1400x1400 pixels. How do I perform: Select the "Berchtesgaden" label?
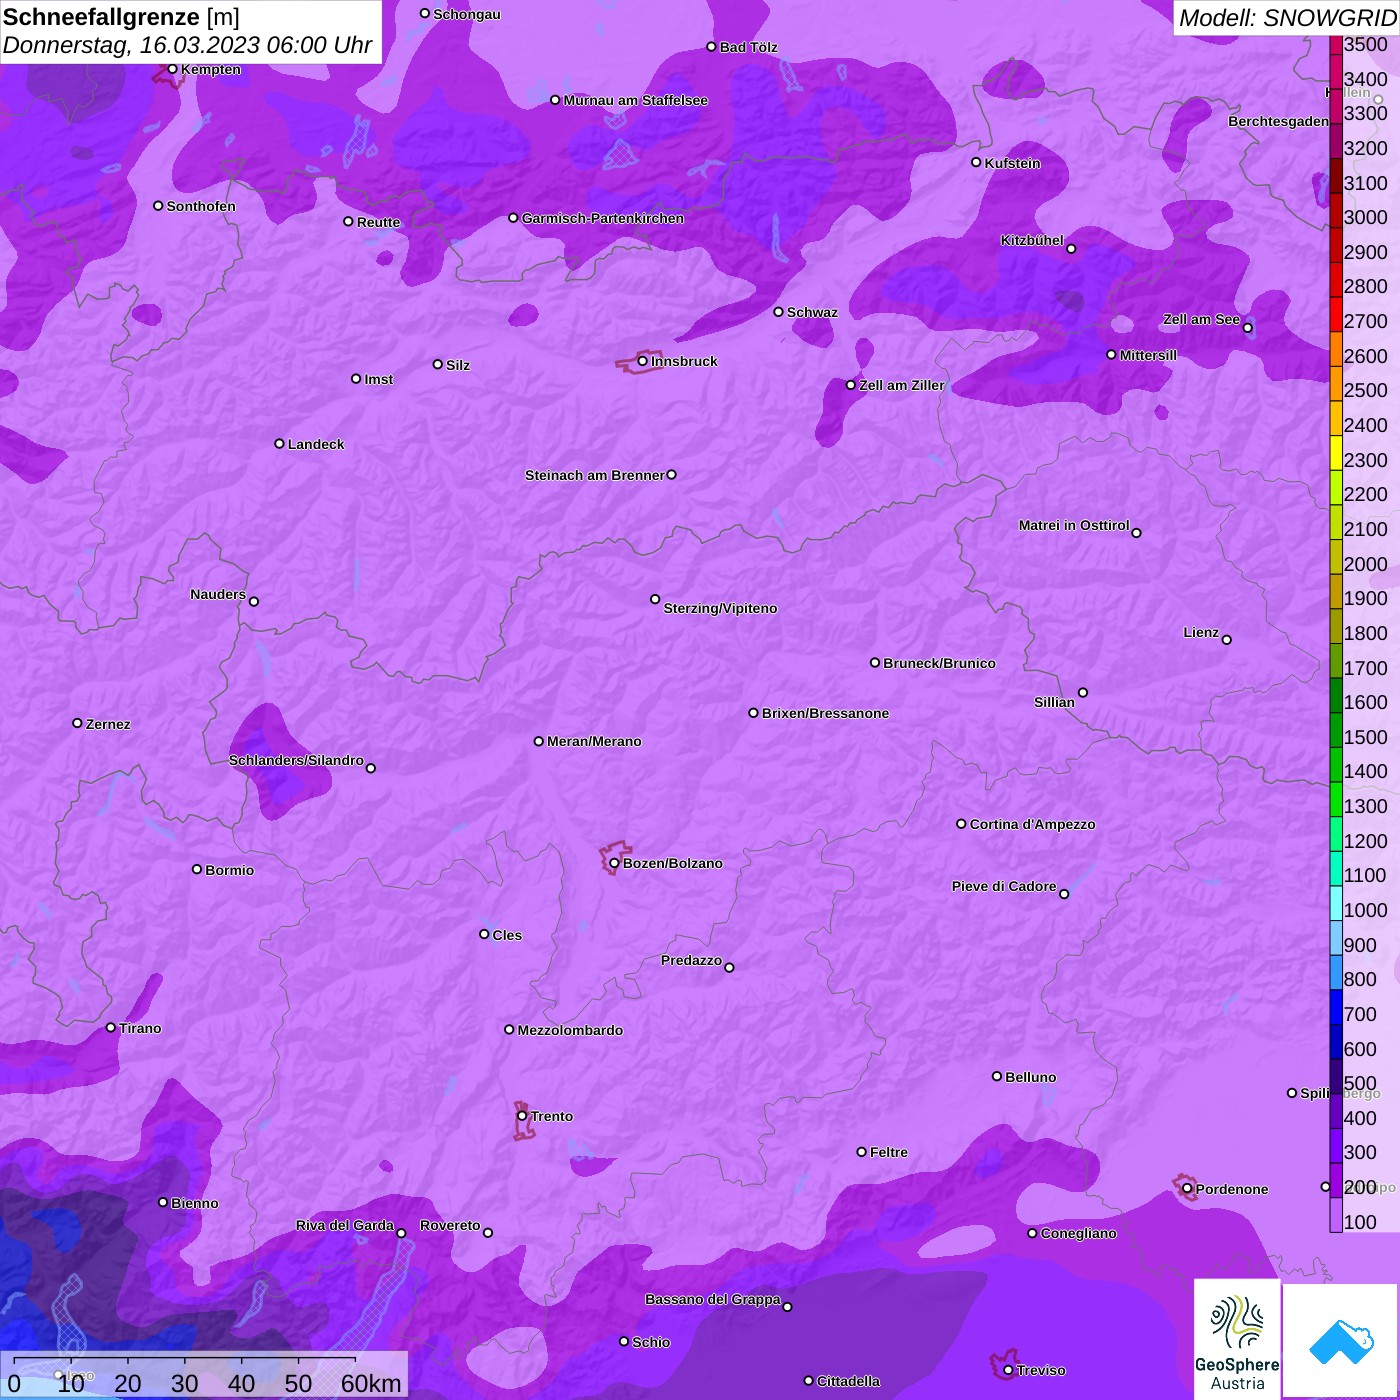[1279, 121]
